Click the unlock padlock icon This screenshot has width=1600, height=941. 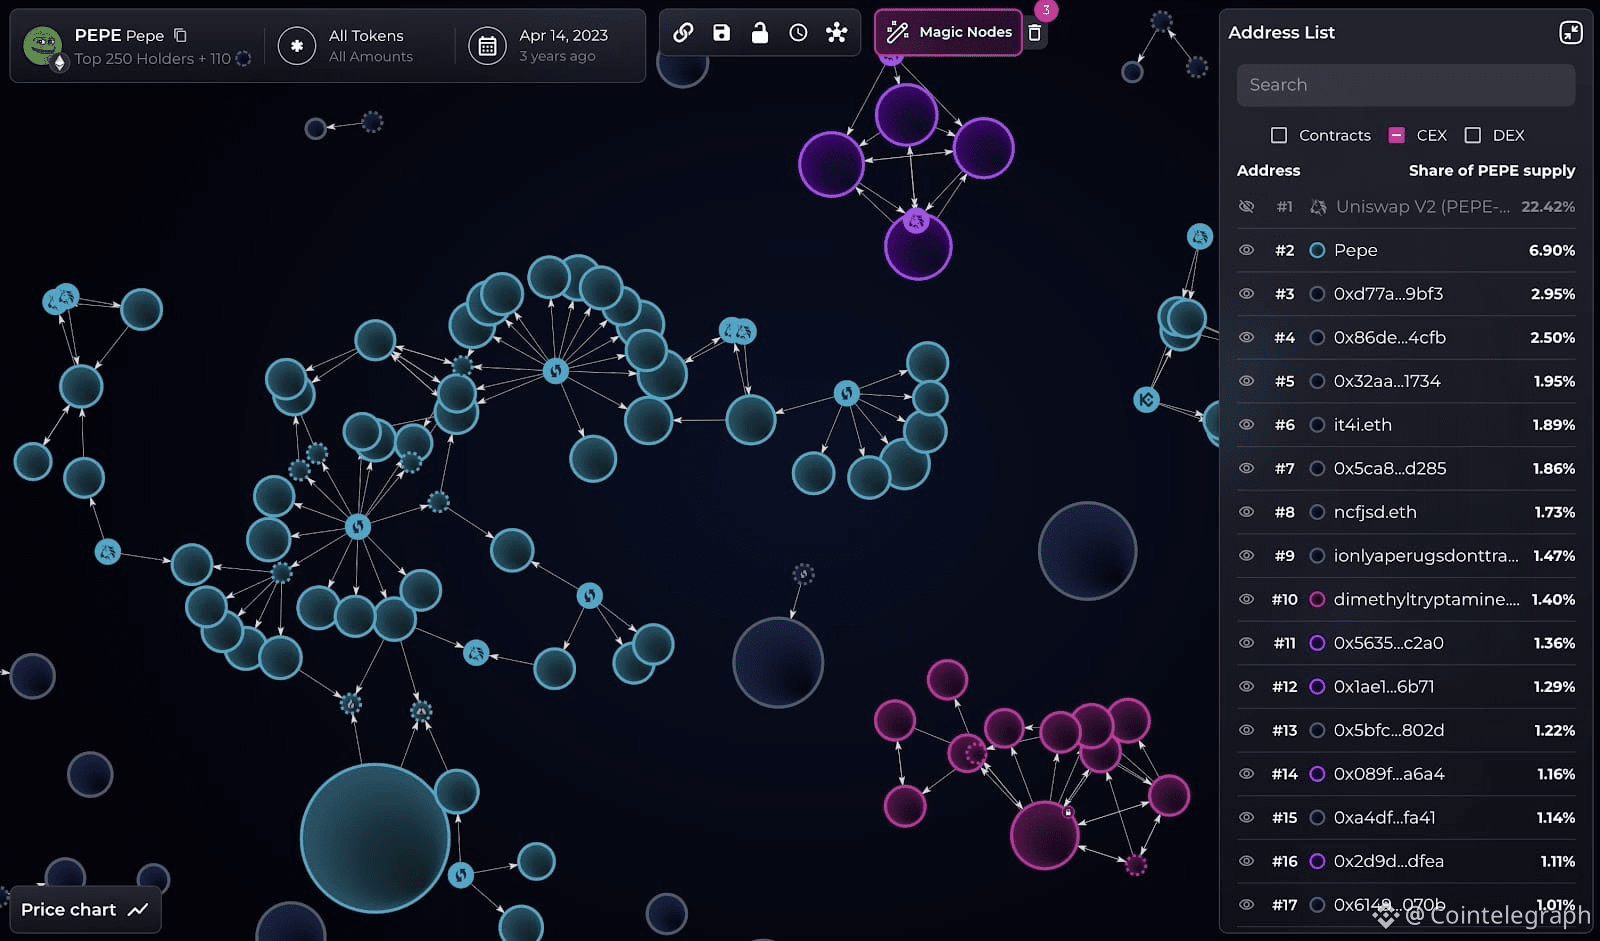coord(760,33)
